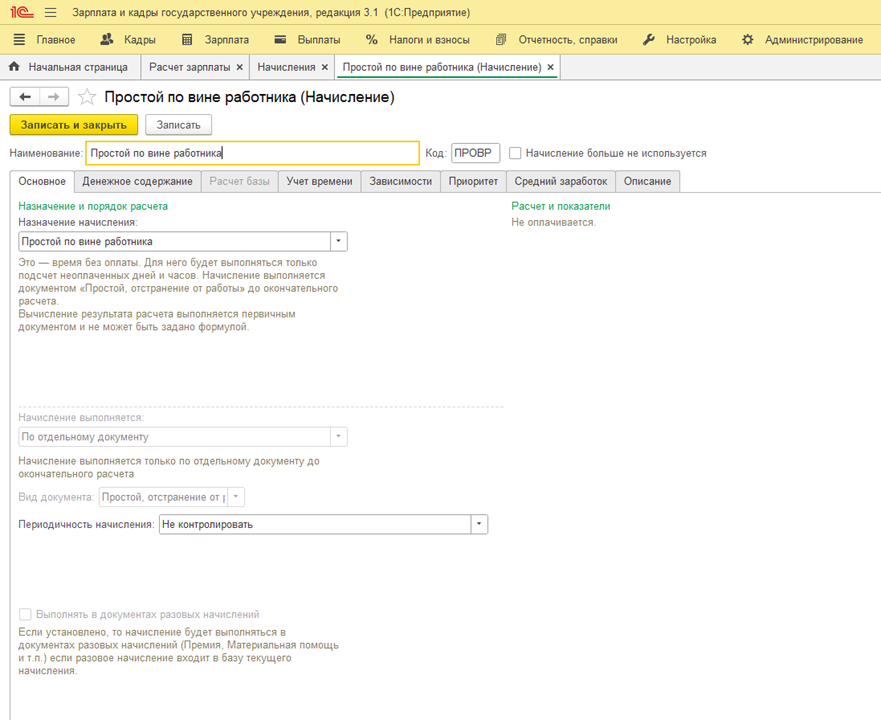The width and height of the screenshot is (881, 720).
Task: Select the Основное form tab
Action: point(42,182)
